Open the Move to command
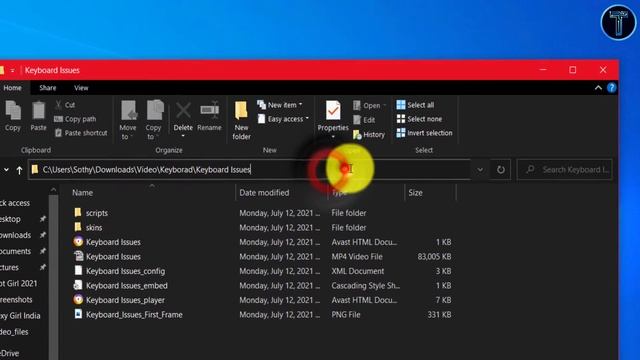Viewport: 640px width, 360px height. click(128, 120)
